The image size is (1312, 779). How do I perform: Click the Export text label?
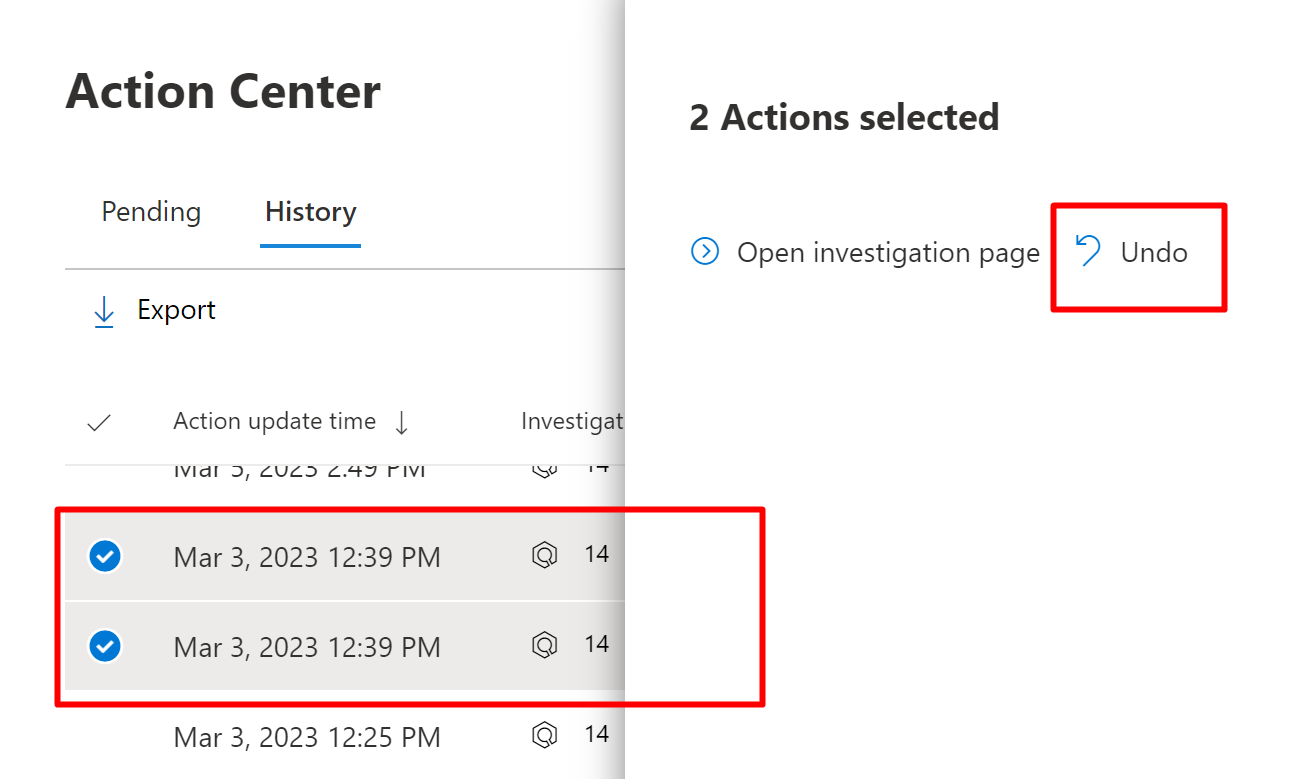(177, 311)
